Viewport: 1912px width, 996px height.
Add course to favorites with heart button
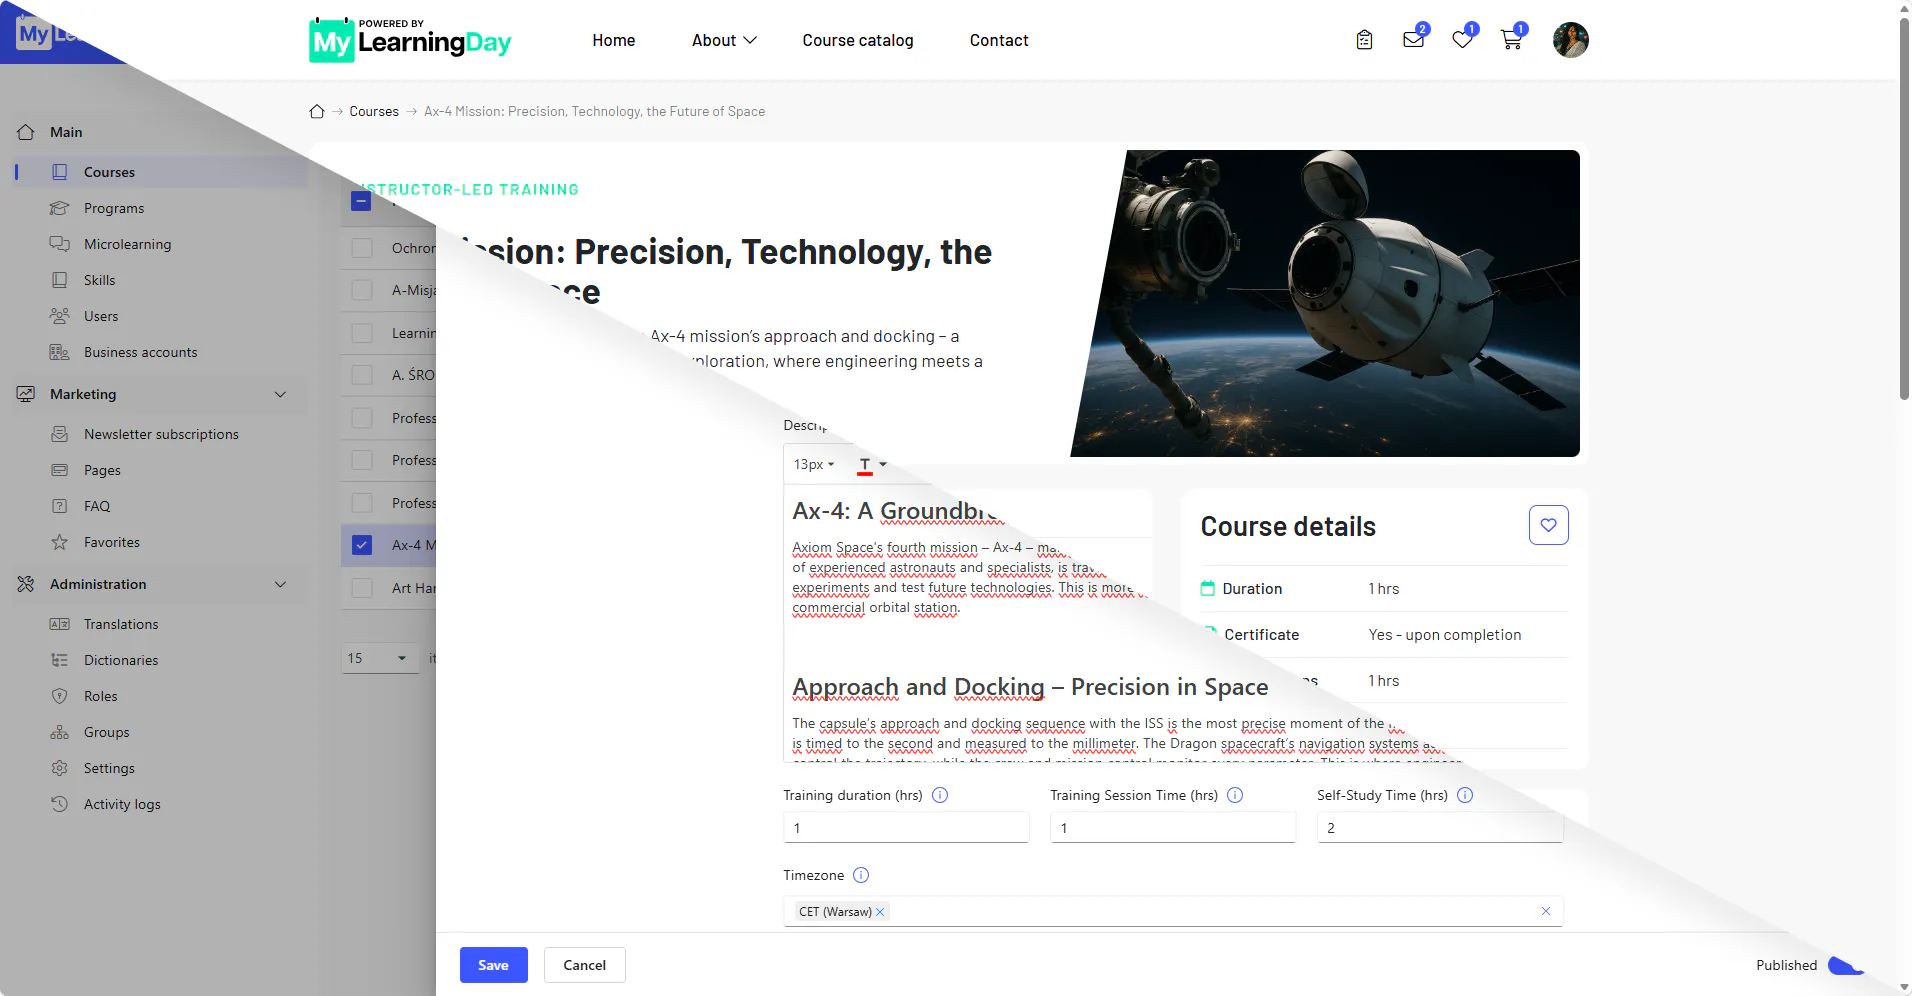click(1548, 525)
